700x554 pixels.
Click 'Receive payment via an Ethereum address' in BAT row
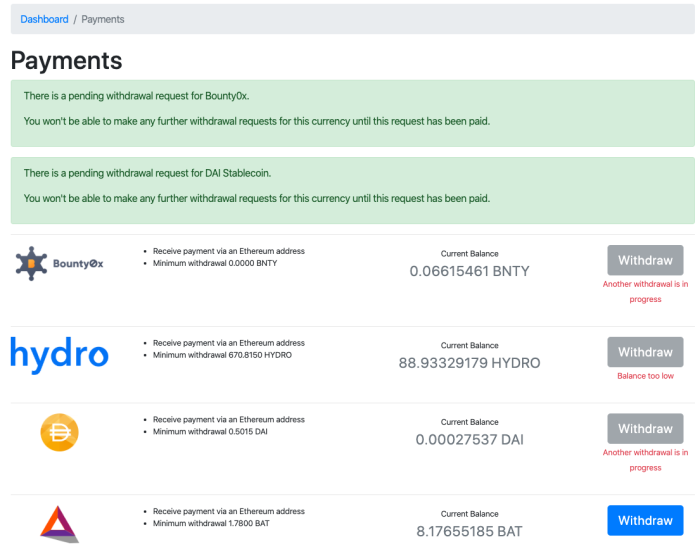pyautogui.click(x=229, y=511)
